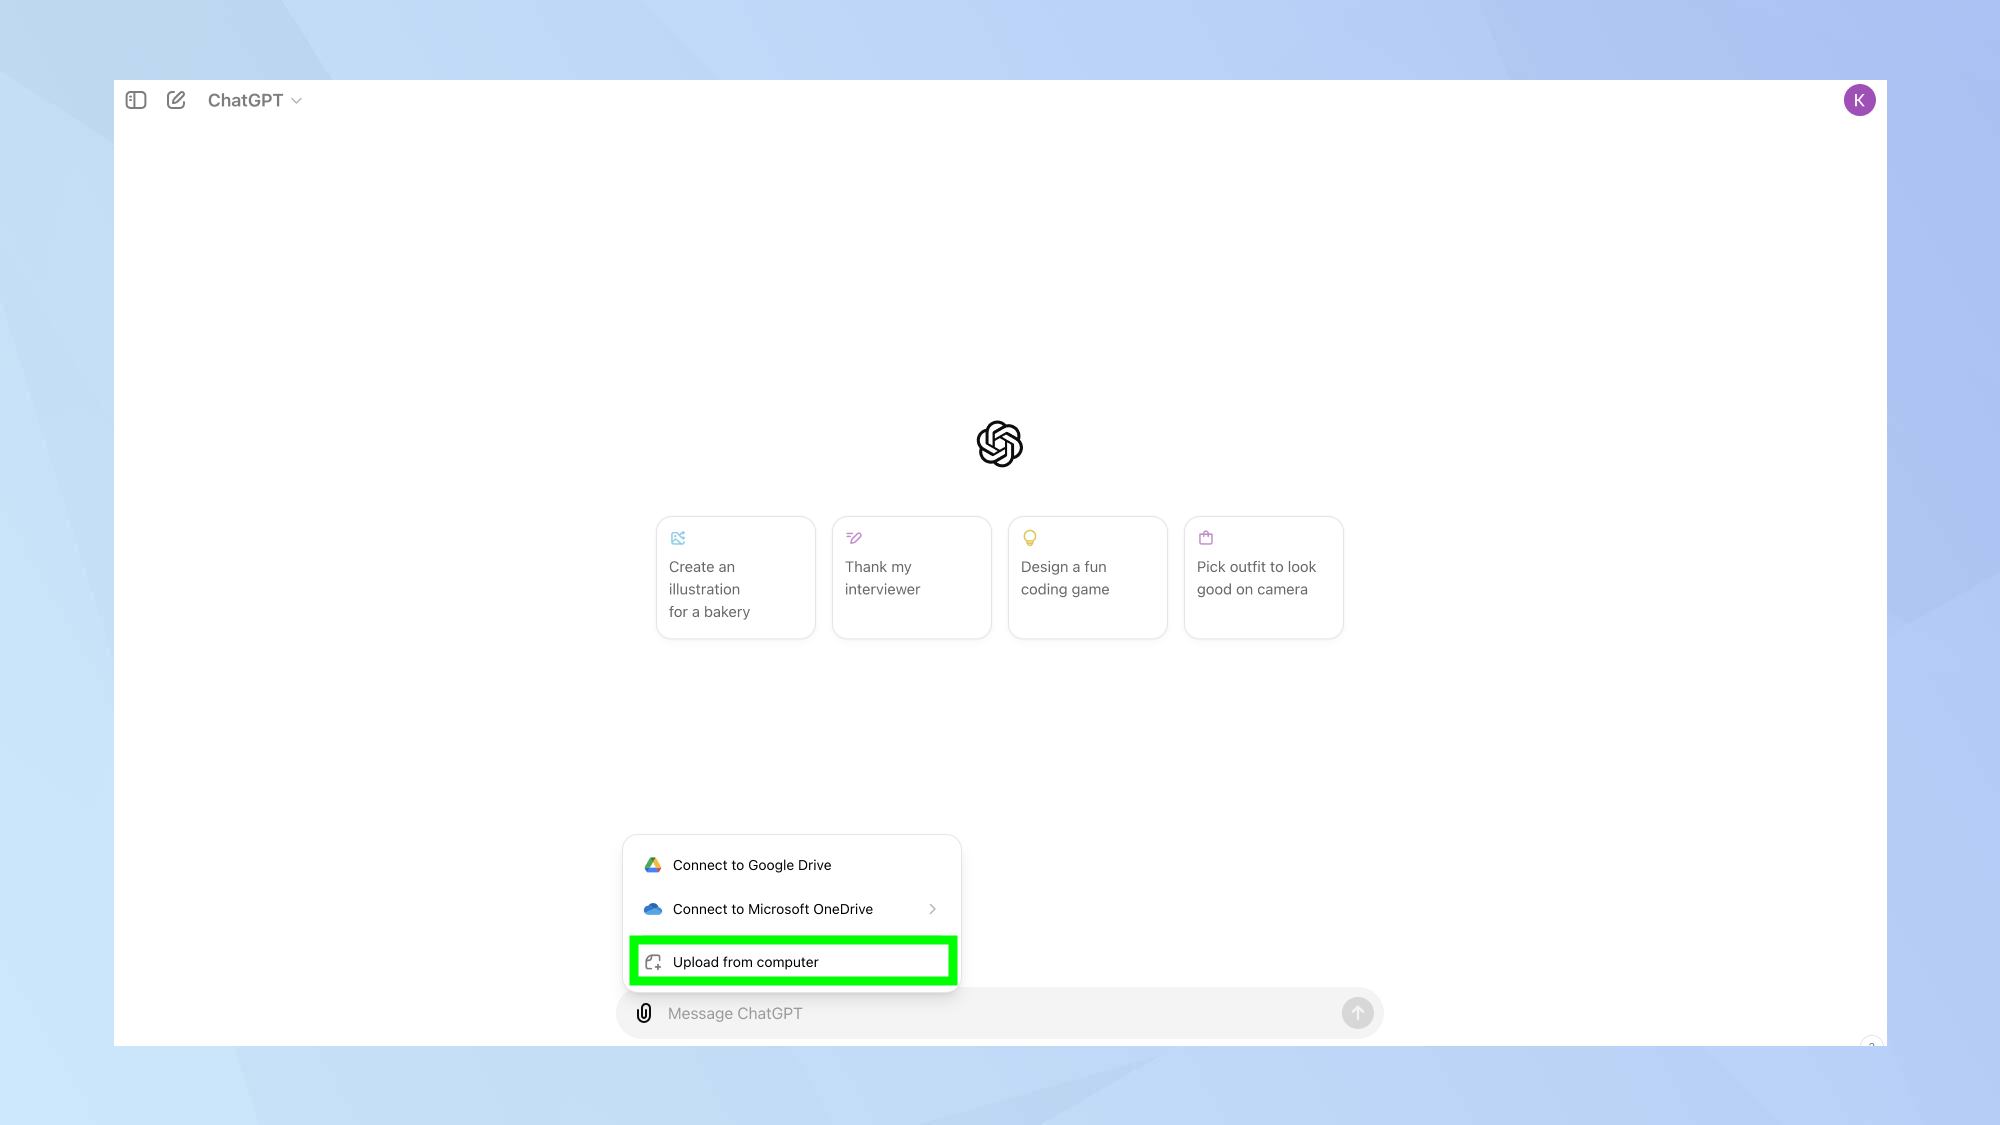The width and height of the screenshot is (2000, 1125).
Task: Click the upload from computer icon
Action: (654, 962)
